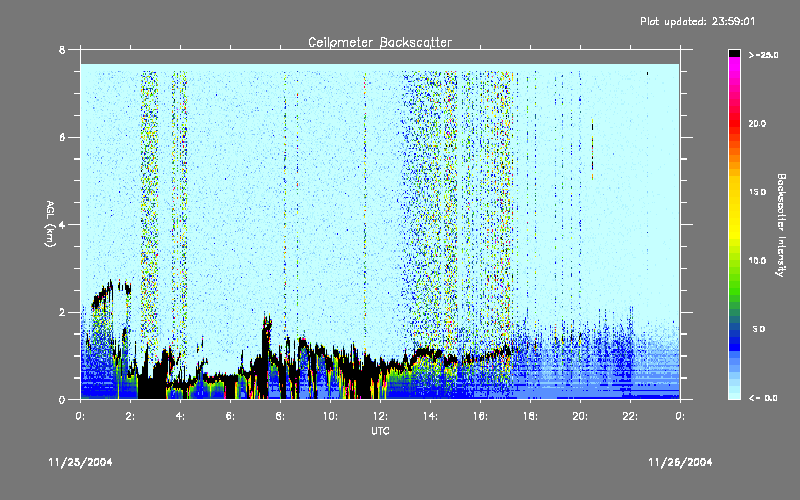Click the "AGL (km)" axis label
800x500 pixels.
(x=50, y=224)
